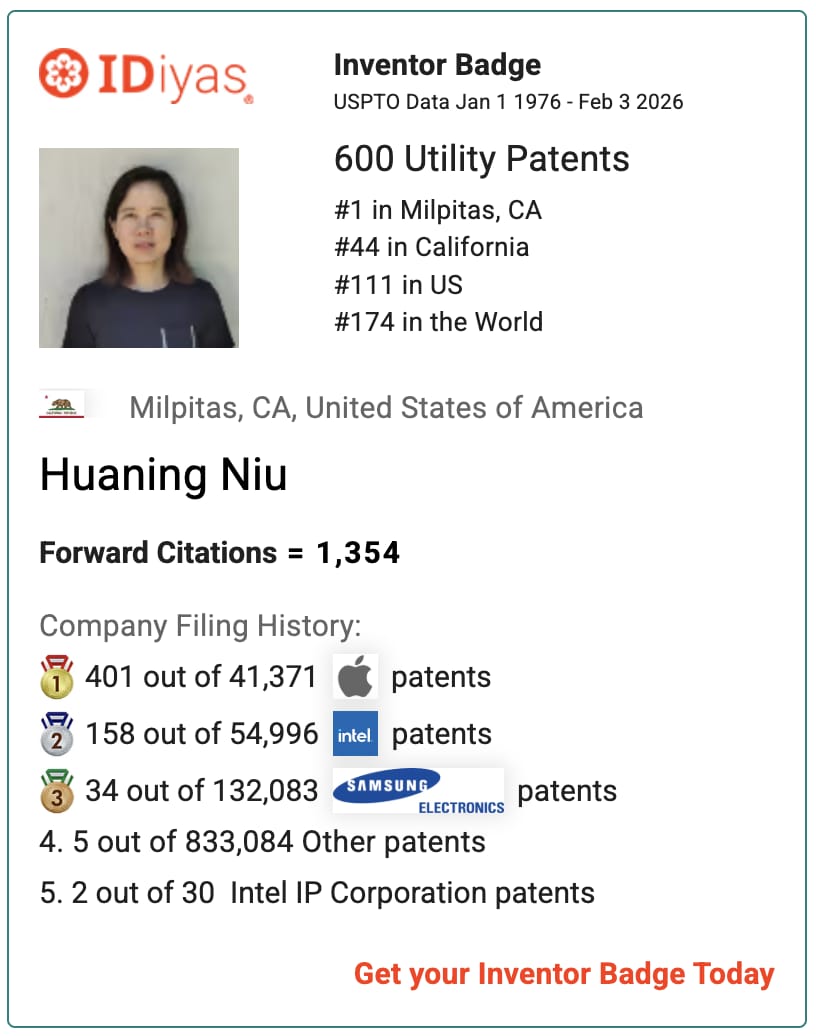Image resolution: width=816 pixels, height=1036 pixels.
Task: Click the IDiyas brand name text
Action: 175,76
